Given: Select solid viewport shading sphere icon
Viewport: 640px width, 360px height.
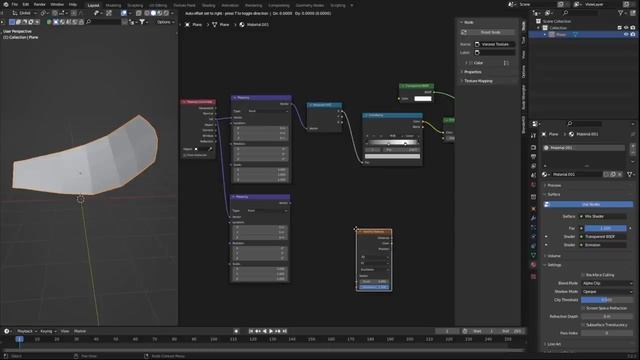Looking at the screenshot, I should (x=153, y=13).
